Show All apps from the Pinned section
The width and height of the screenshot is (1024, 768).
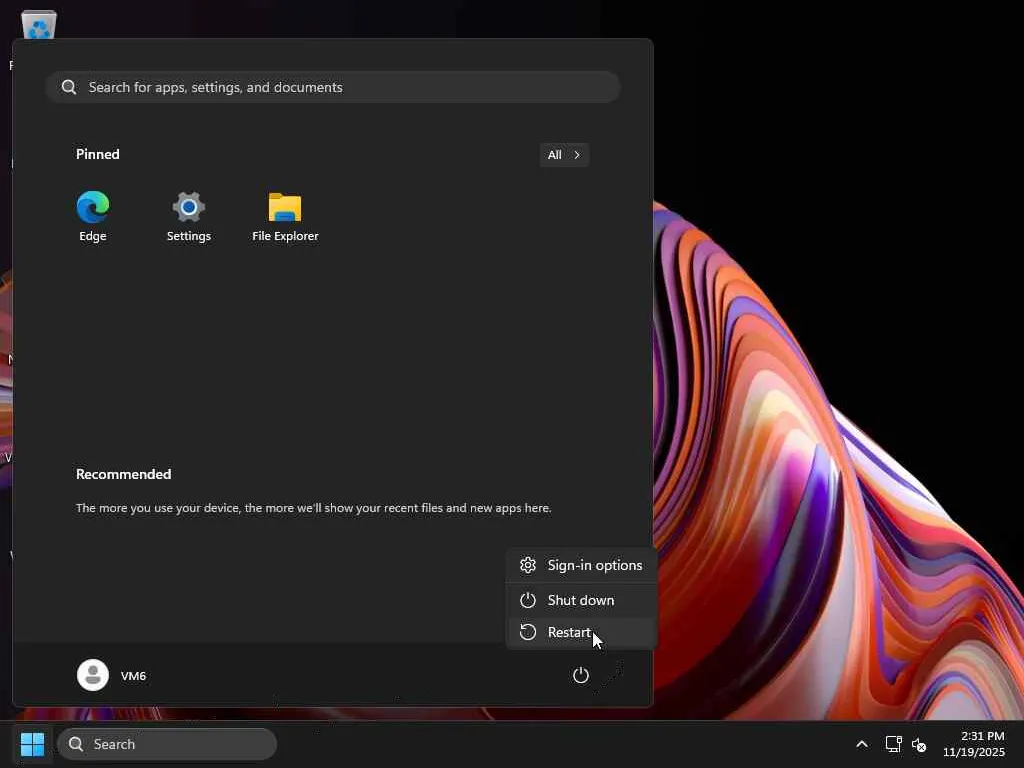click(x=564, y=155)
